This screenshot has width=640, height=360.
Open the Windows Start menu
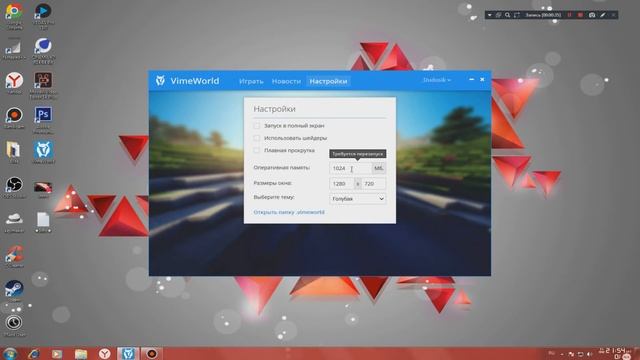tap(9, 353)
